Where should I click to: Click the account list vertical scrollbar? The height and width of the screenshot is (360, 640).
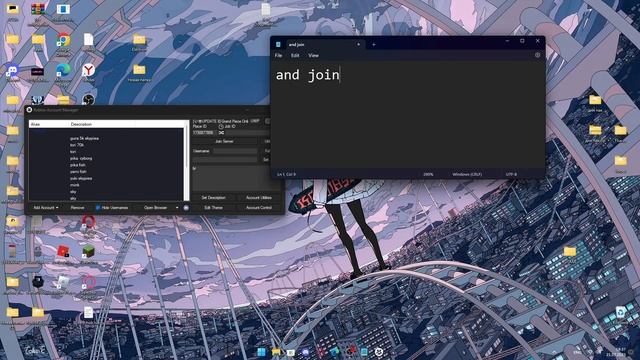187,160
